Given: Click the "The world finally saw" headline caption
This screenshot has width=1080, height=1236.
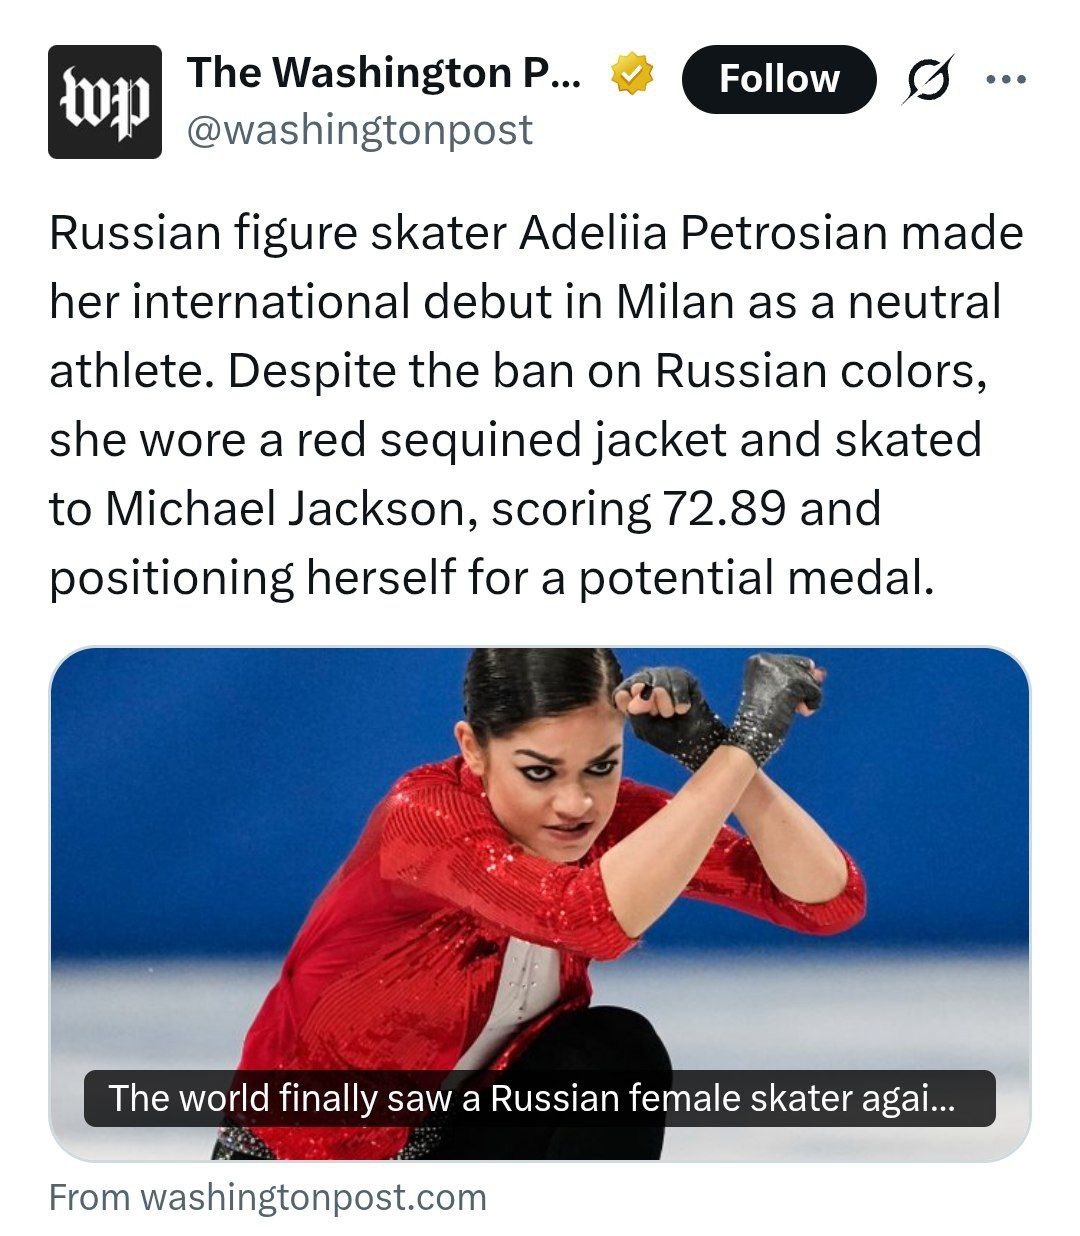Looking at the screenshot, I should tap(532, 1098).
